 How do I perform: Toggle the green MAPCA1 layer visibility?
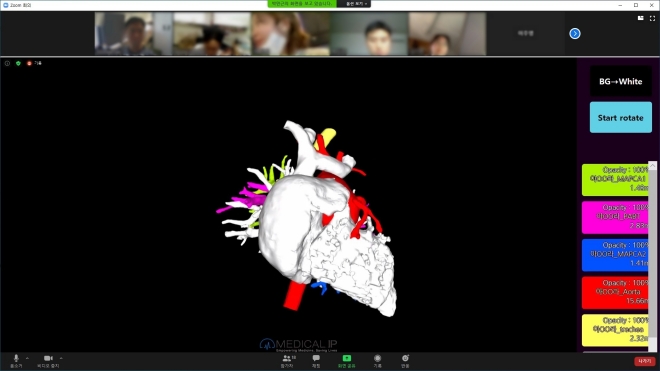click(x=615, y=180)
